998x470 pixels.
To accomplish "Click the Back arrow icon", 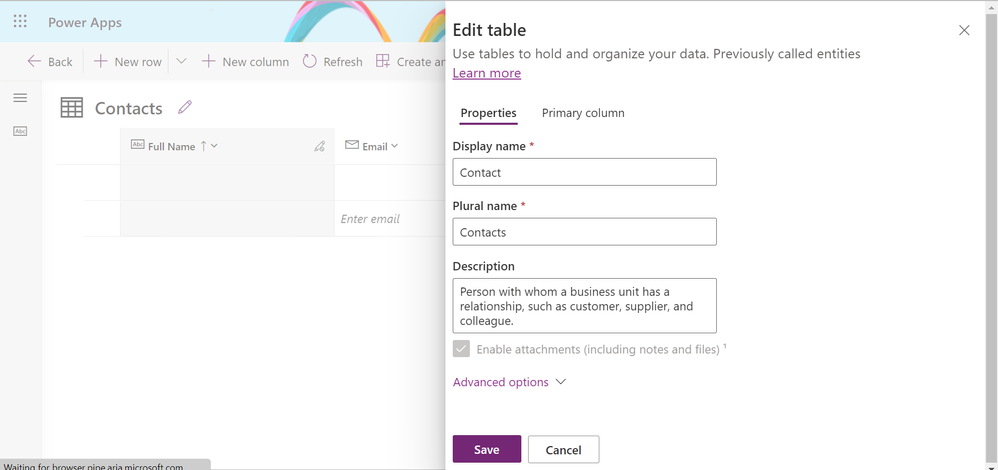I will point(34,61).
